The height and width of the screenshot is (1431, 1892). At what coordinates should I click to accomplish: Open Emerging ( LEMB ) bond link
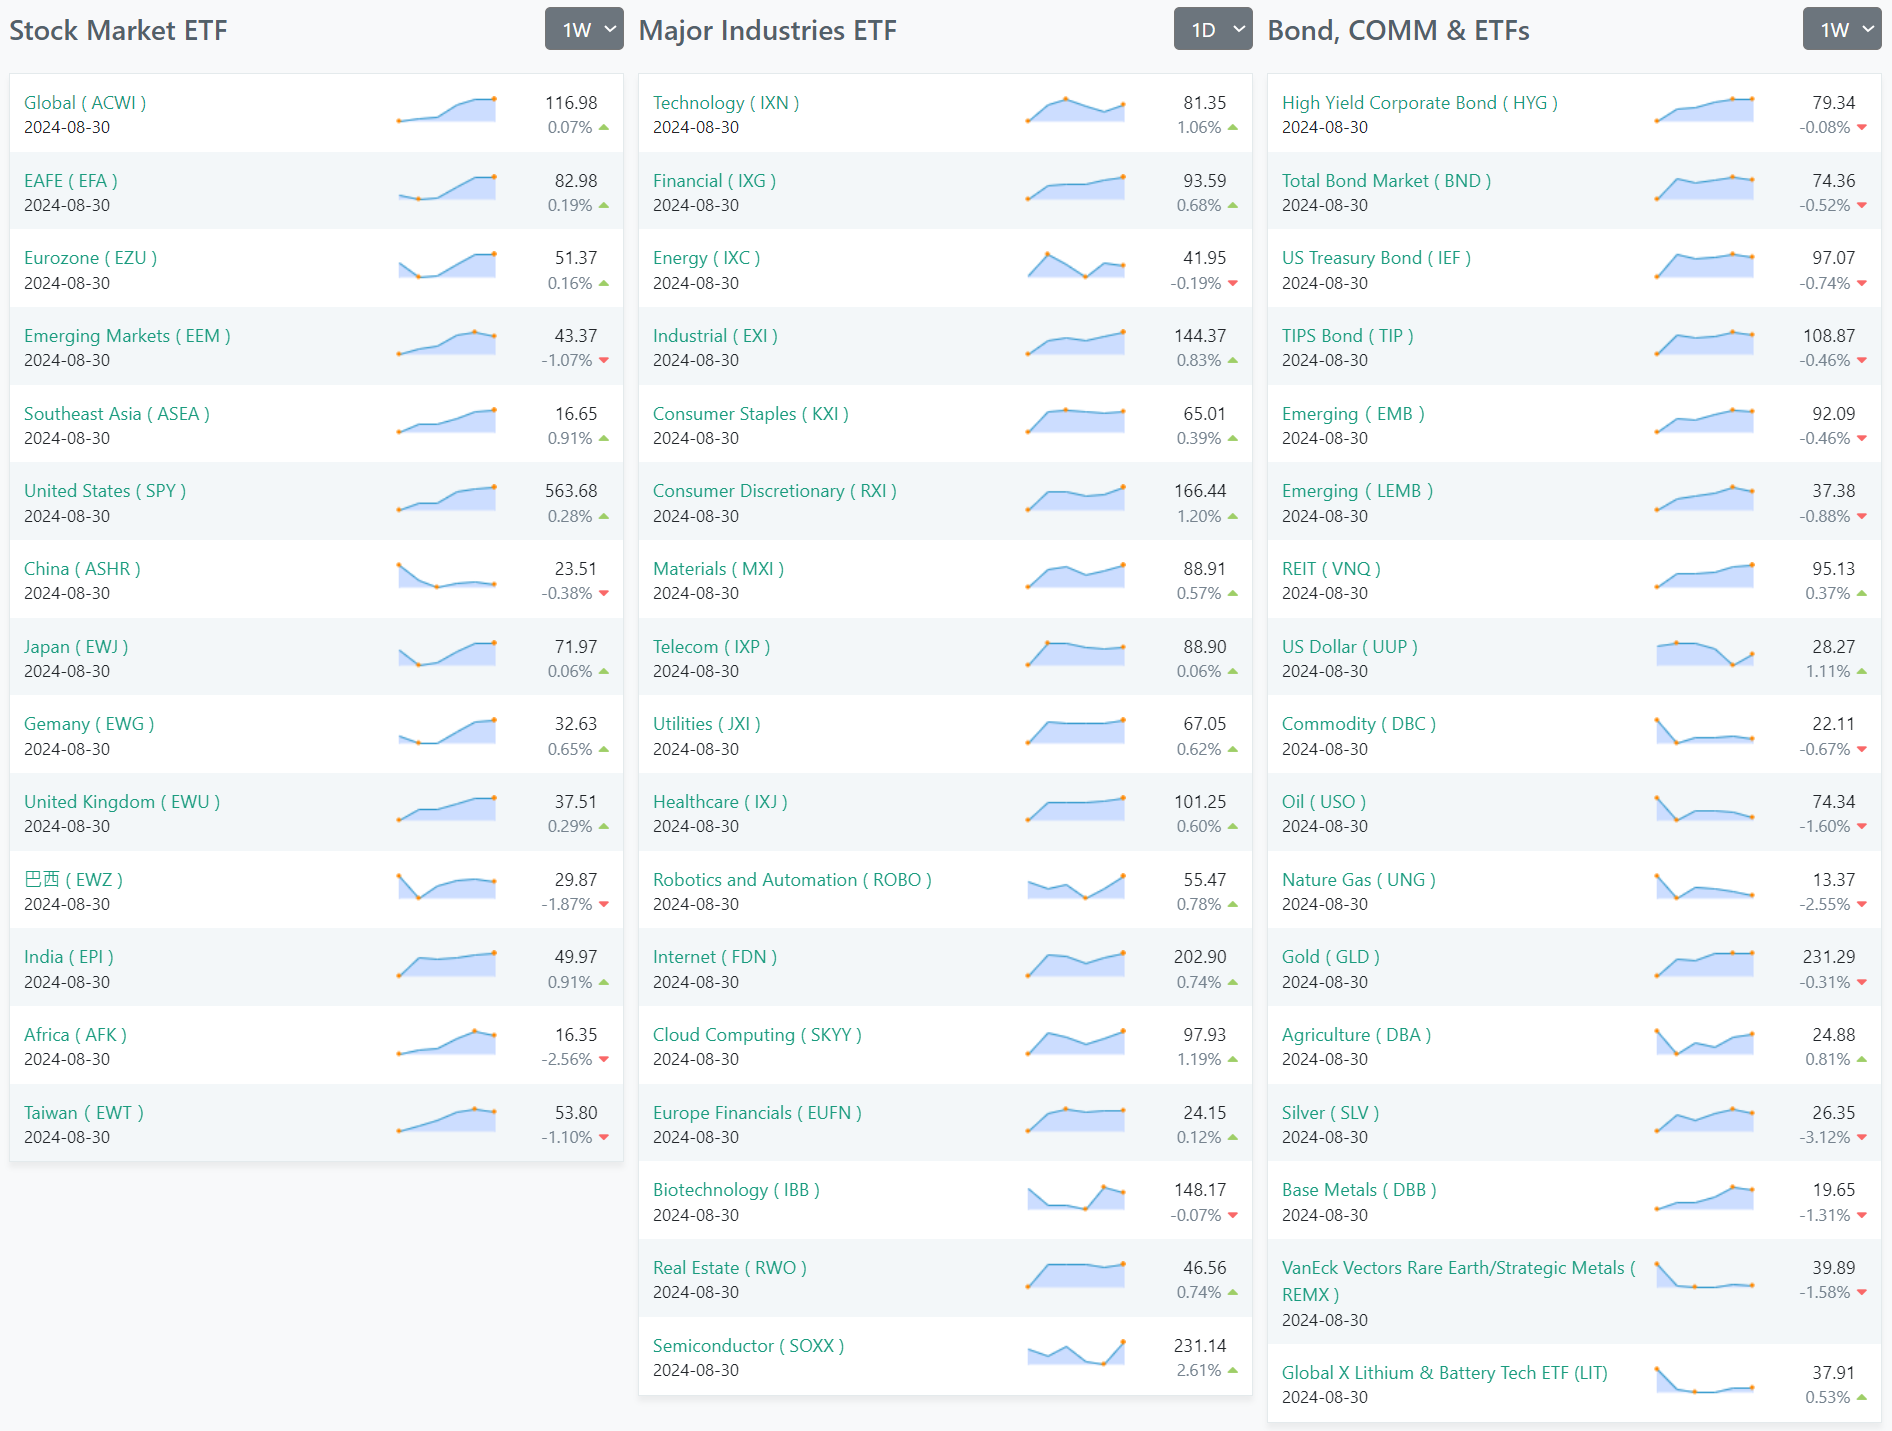[x=1357, y=491]
